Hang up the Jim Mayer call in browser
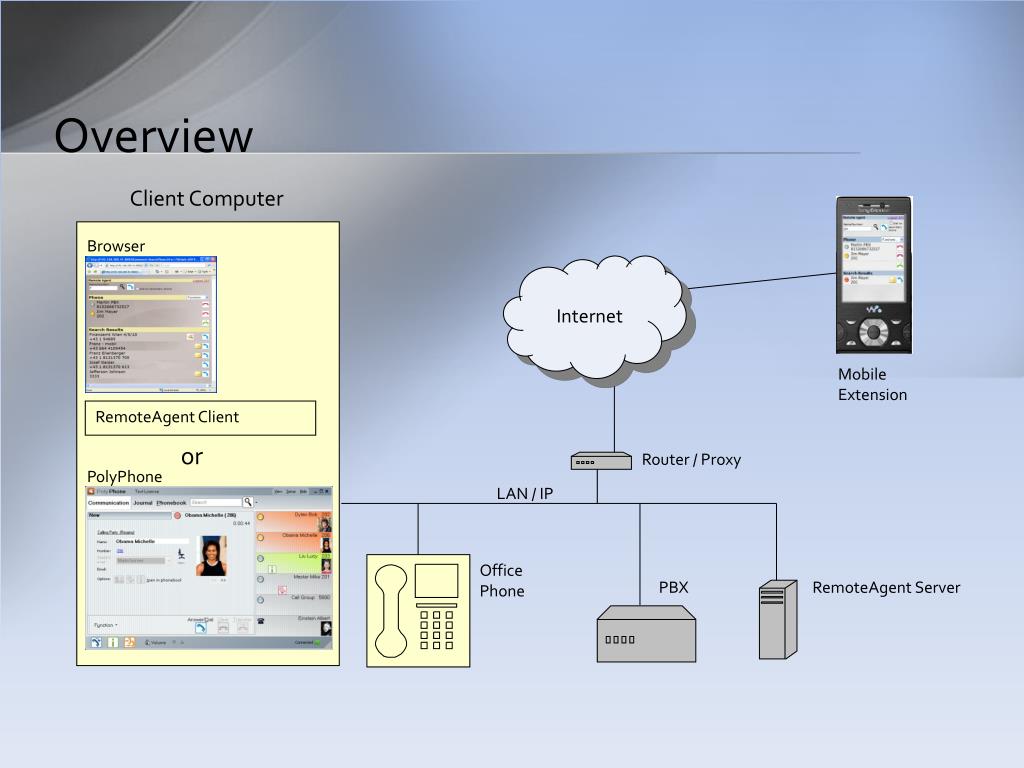 [x=205, y=314]
